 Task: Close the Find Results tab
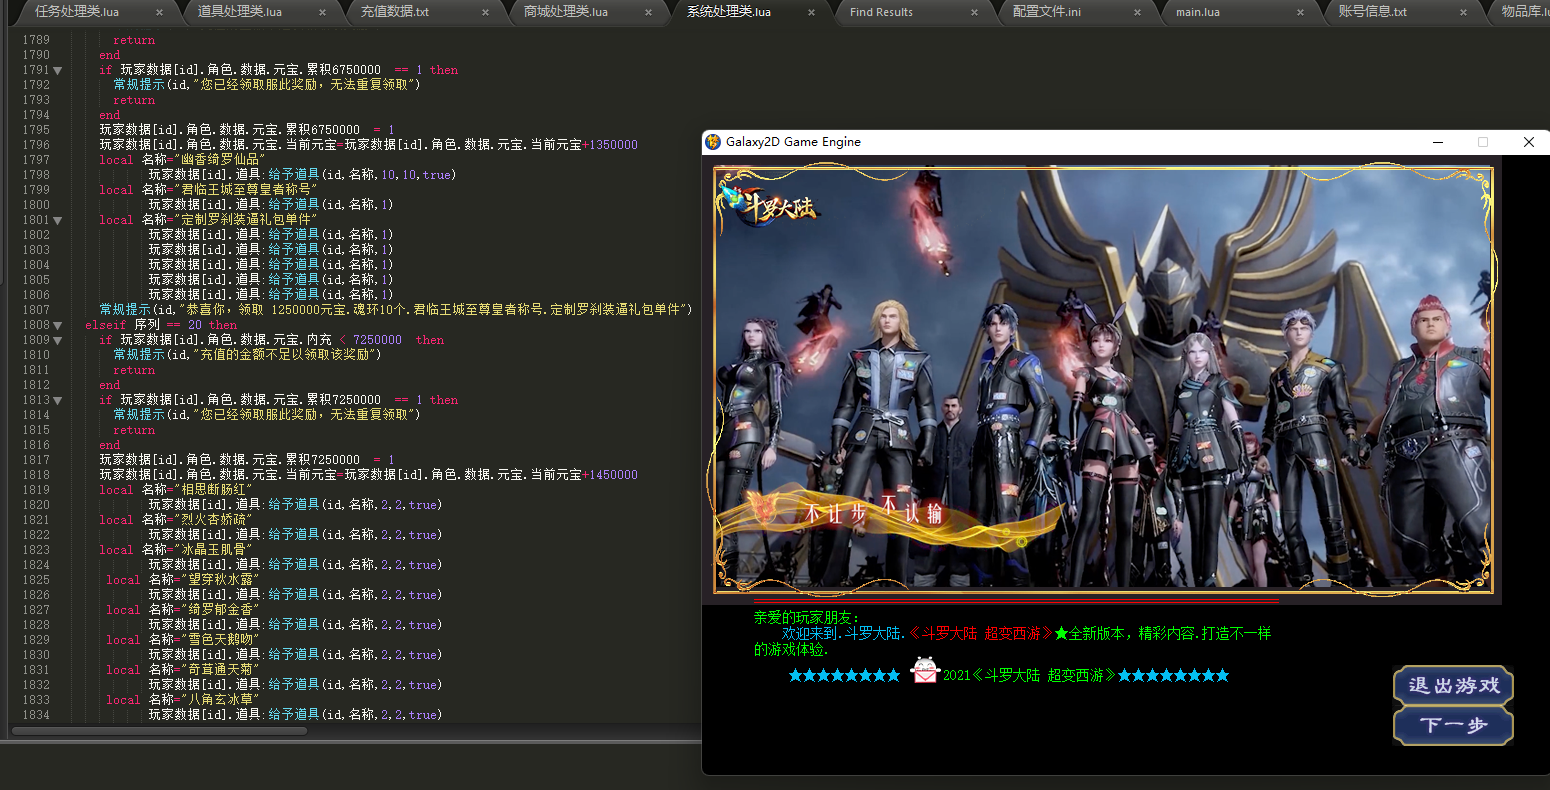(x=974, y=12)
